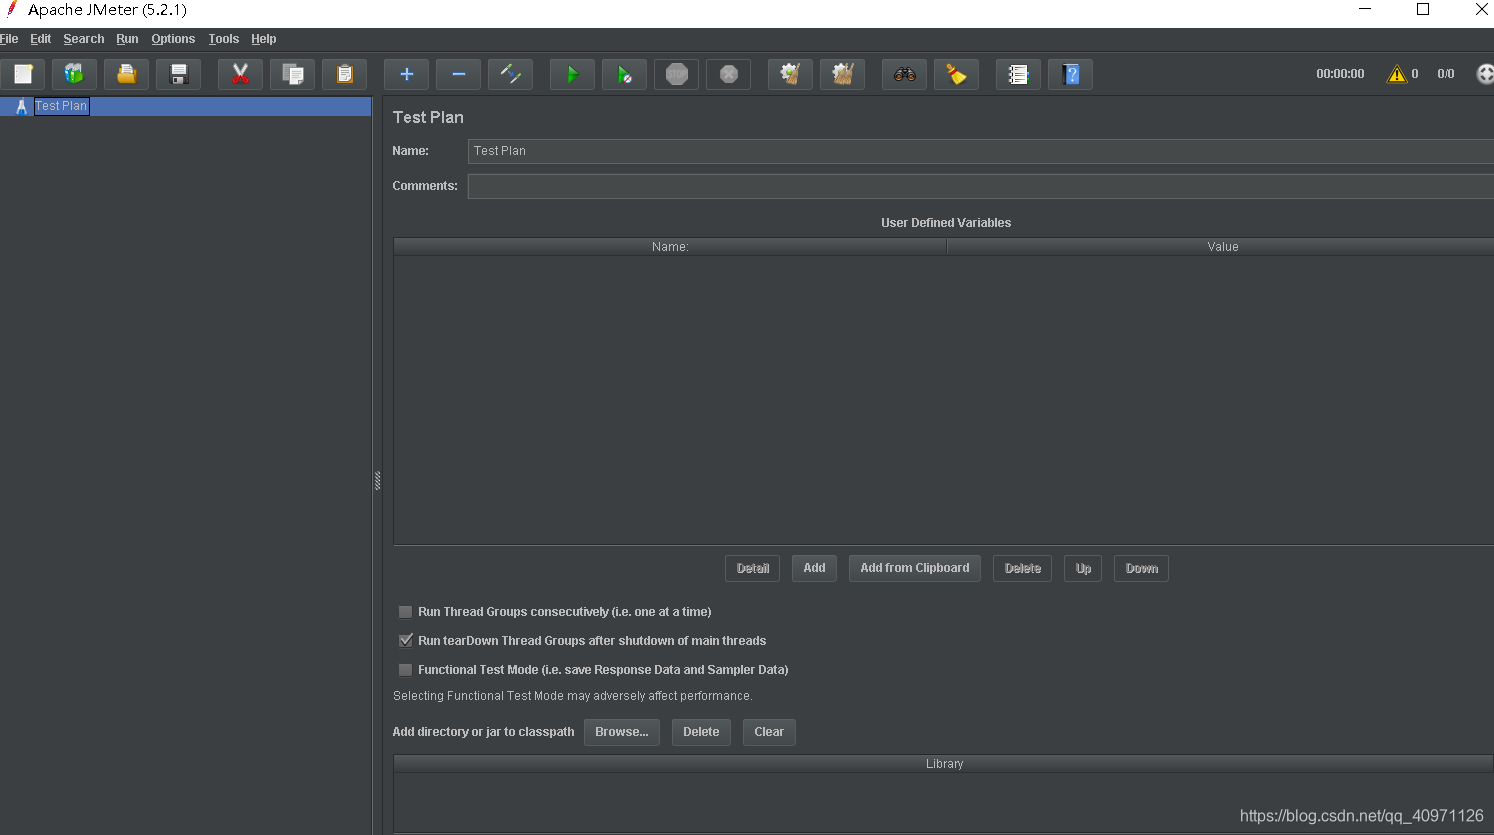Screen dimensions: 1494x835
Task: Click the Help question mark icon
Action: point(1071,74)
